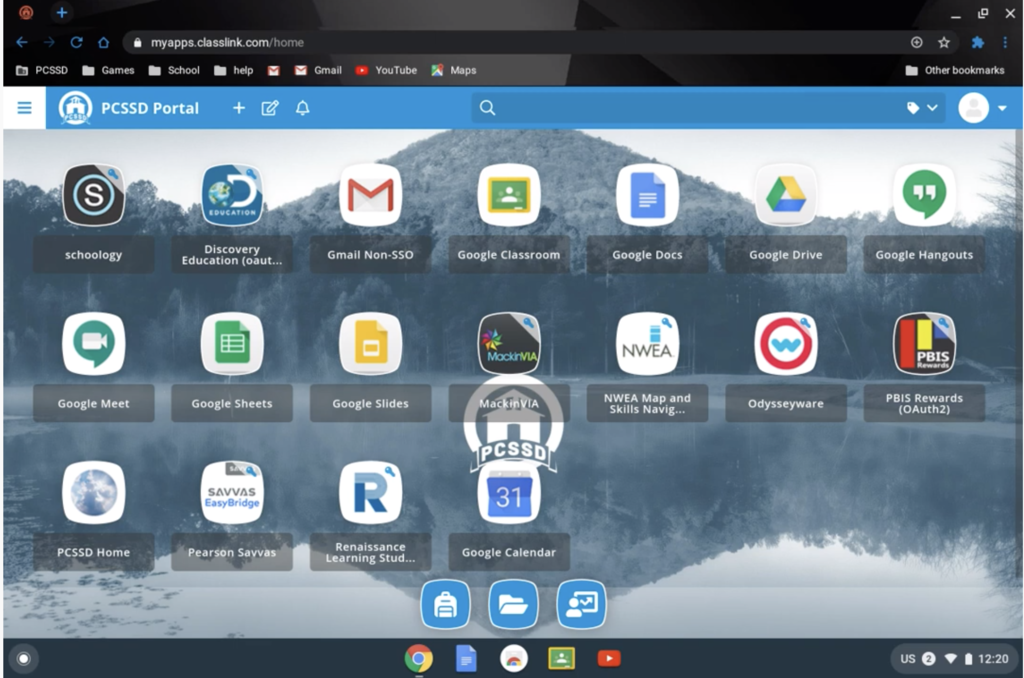Open Google Sheets app icon

pos(232,344)
